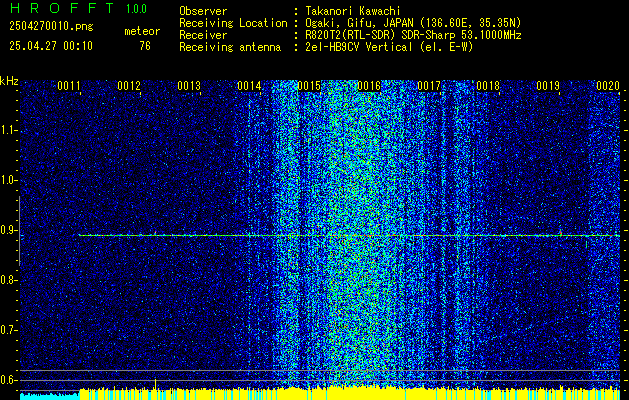
Task: Click the horizontal carrier line near 0.9 kHz
Action: (x=349, y=235)
